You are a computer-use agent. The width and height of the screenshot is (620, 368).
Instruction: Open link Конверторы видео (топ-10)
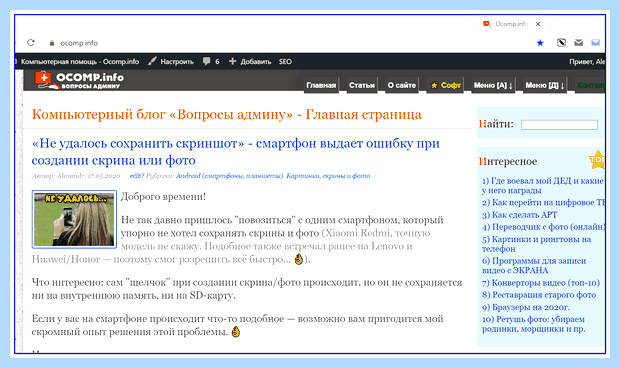tap(541, 283)
